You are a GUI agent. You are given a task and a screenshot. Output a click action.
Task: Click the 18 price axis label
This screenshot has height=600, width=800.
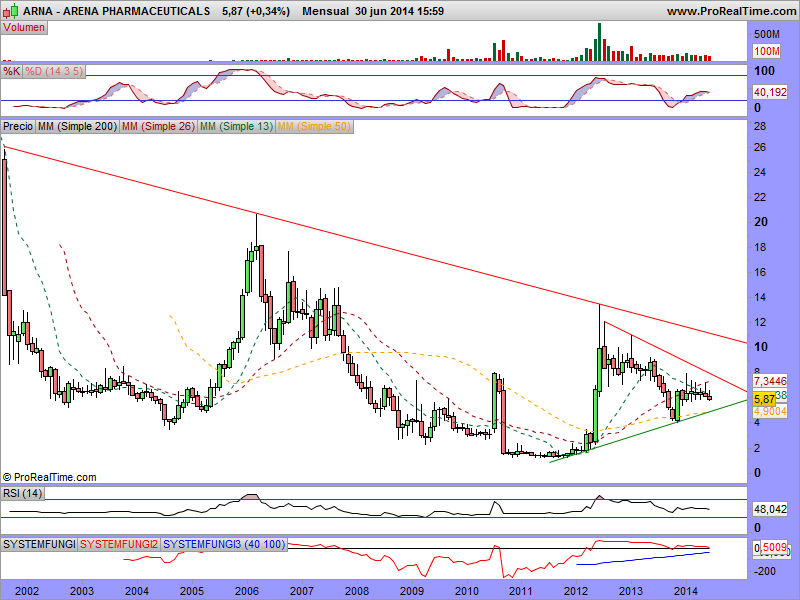(x=760, y=247)
